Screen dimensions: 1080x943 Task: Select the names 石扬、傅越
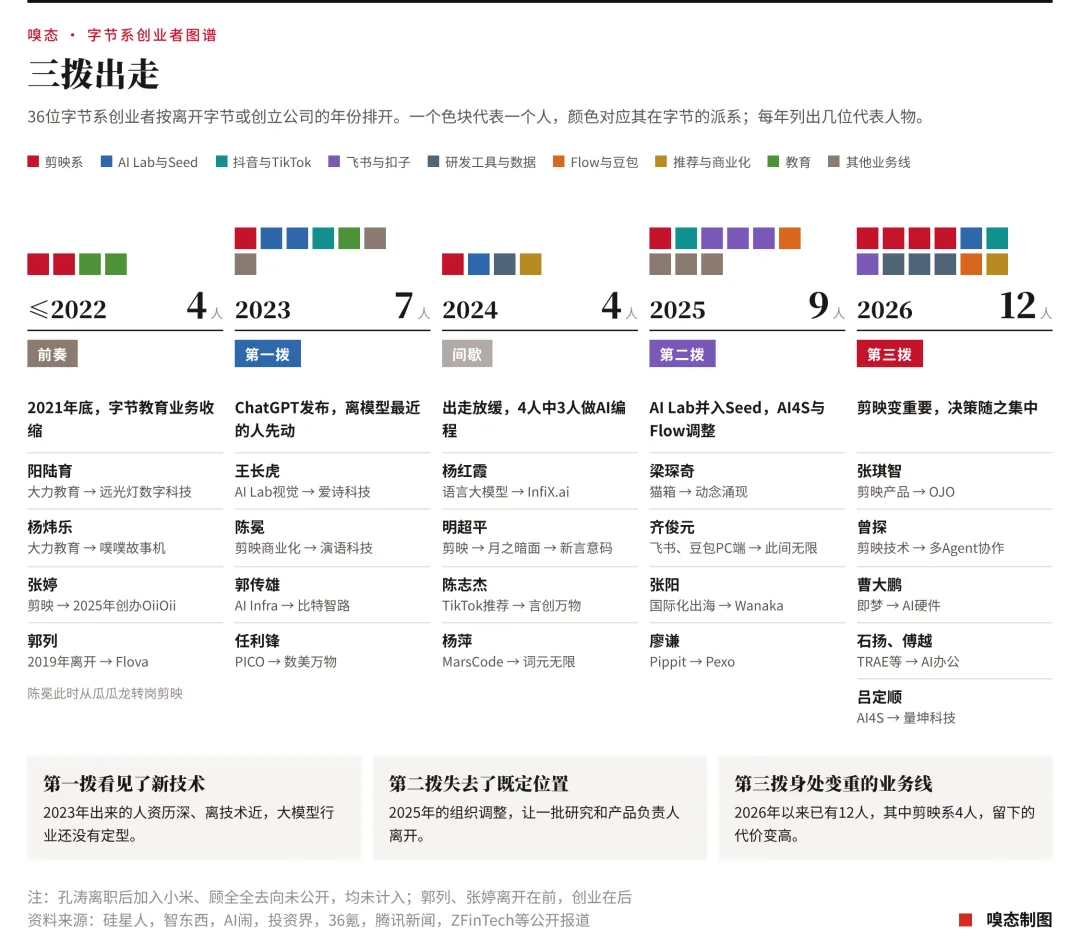894,641
